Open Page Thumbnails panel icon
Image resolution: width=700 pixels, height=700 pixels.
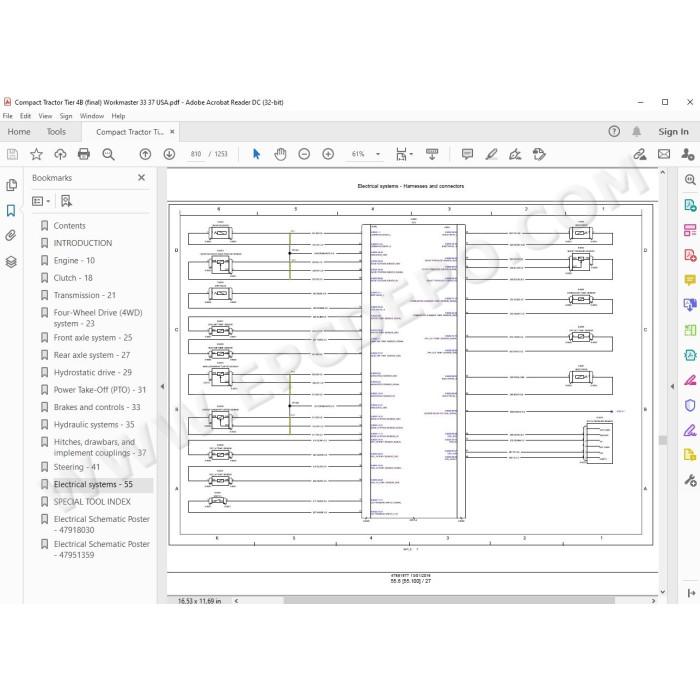12,185
